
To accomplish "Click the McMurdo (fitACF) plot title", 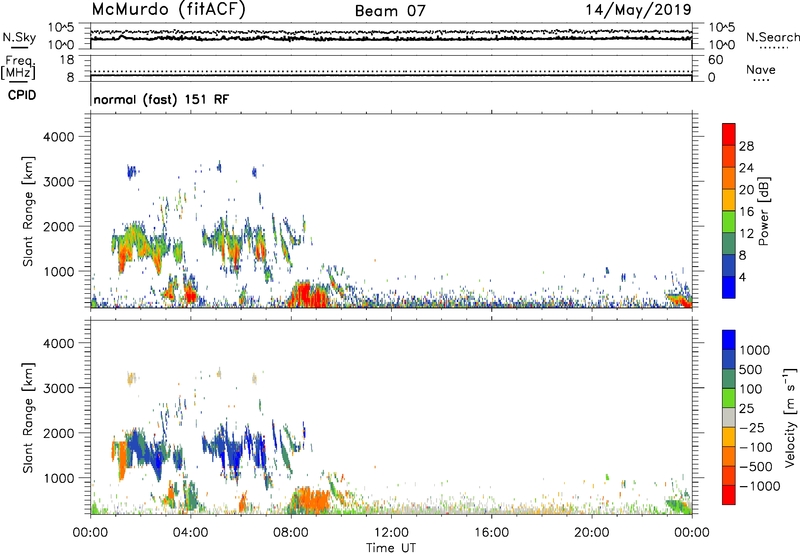I will pyautogui.click(x=168, y=10).
